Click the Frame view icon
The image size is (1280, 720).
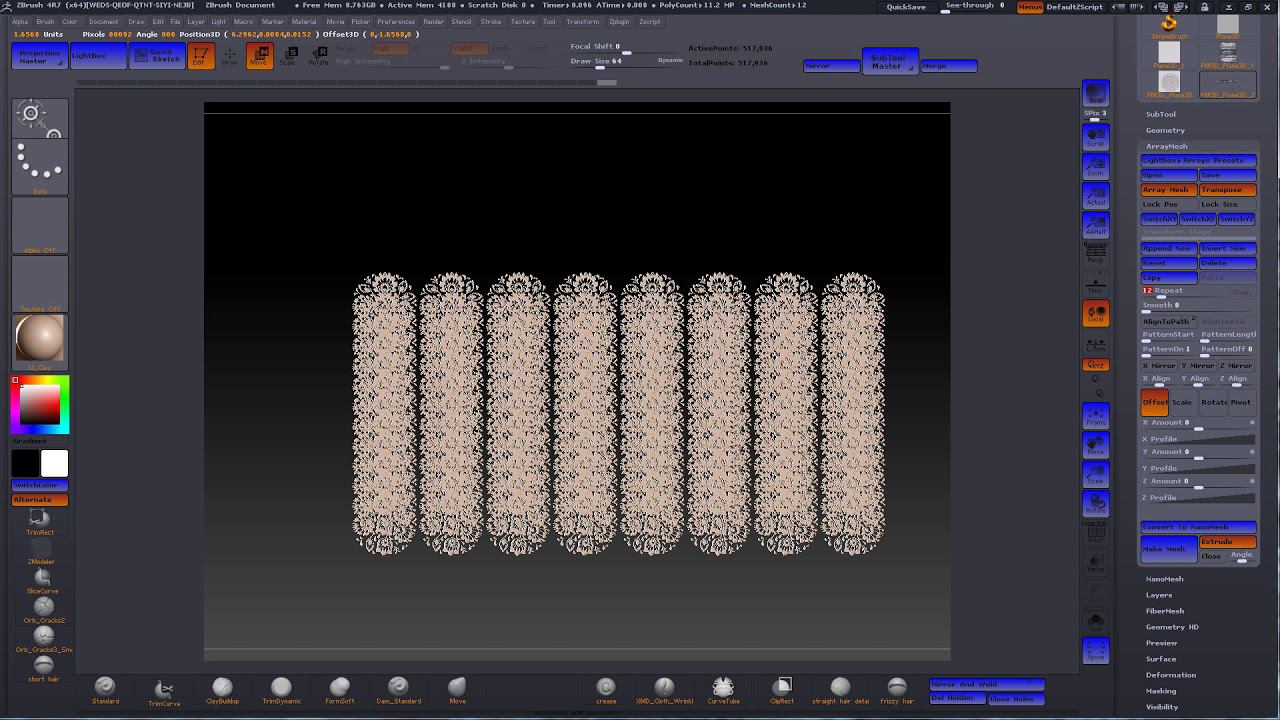(x=1096, y=415)
